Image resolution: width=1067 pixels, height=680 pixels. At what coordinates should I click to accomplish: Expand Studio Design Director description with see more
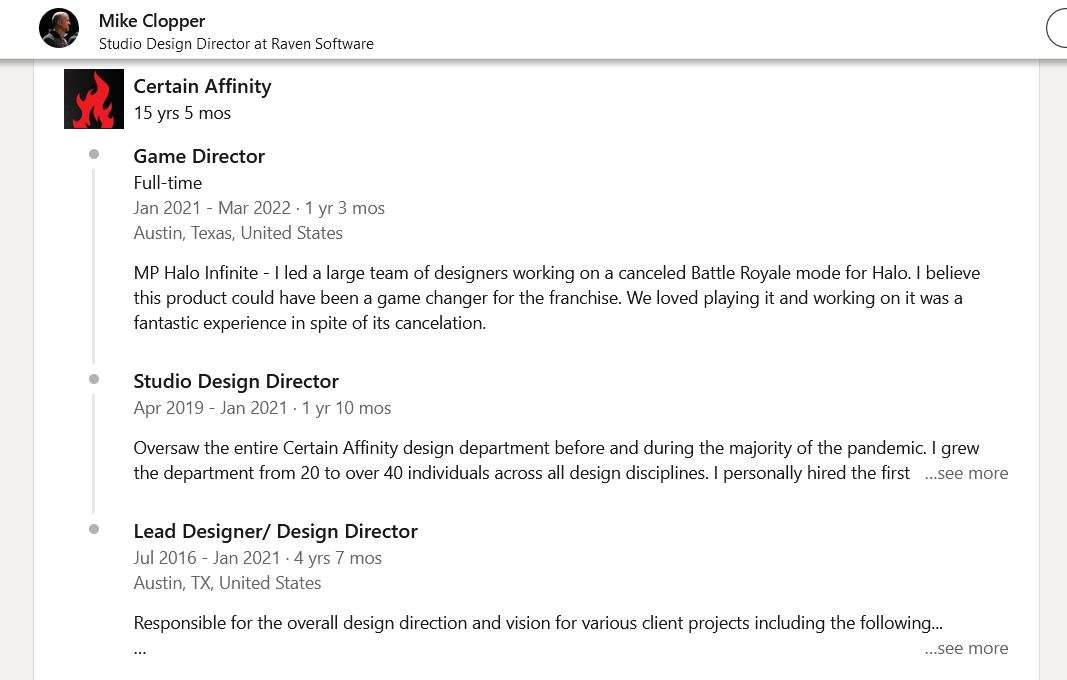click(966, 473)
